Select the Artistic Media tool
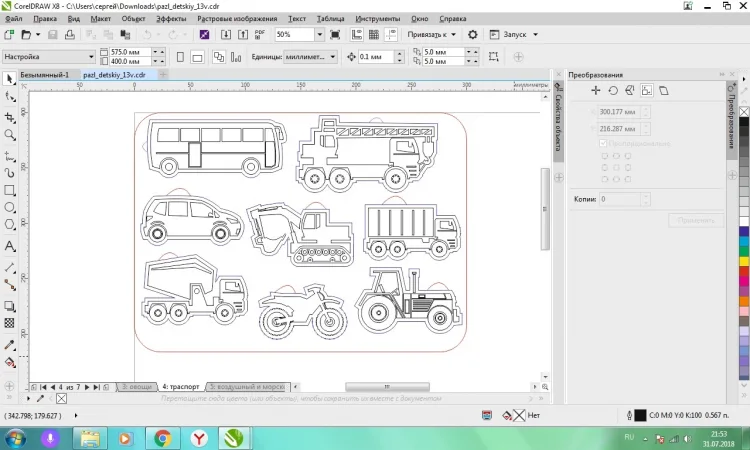 coord(10,173)
